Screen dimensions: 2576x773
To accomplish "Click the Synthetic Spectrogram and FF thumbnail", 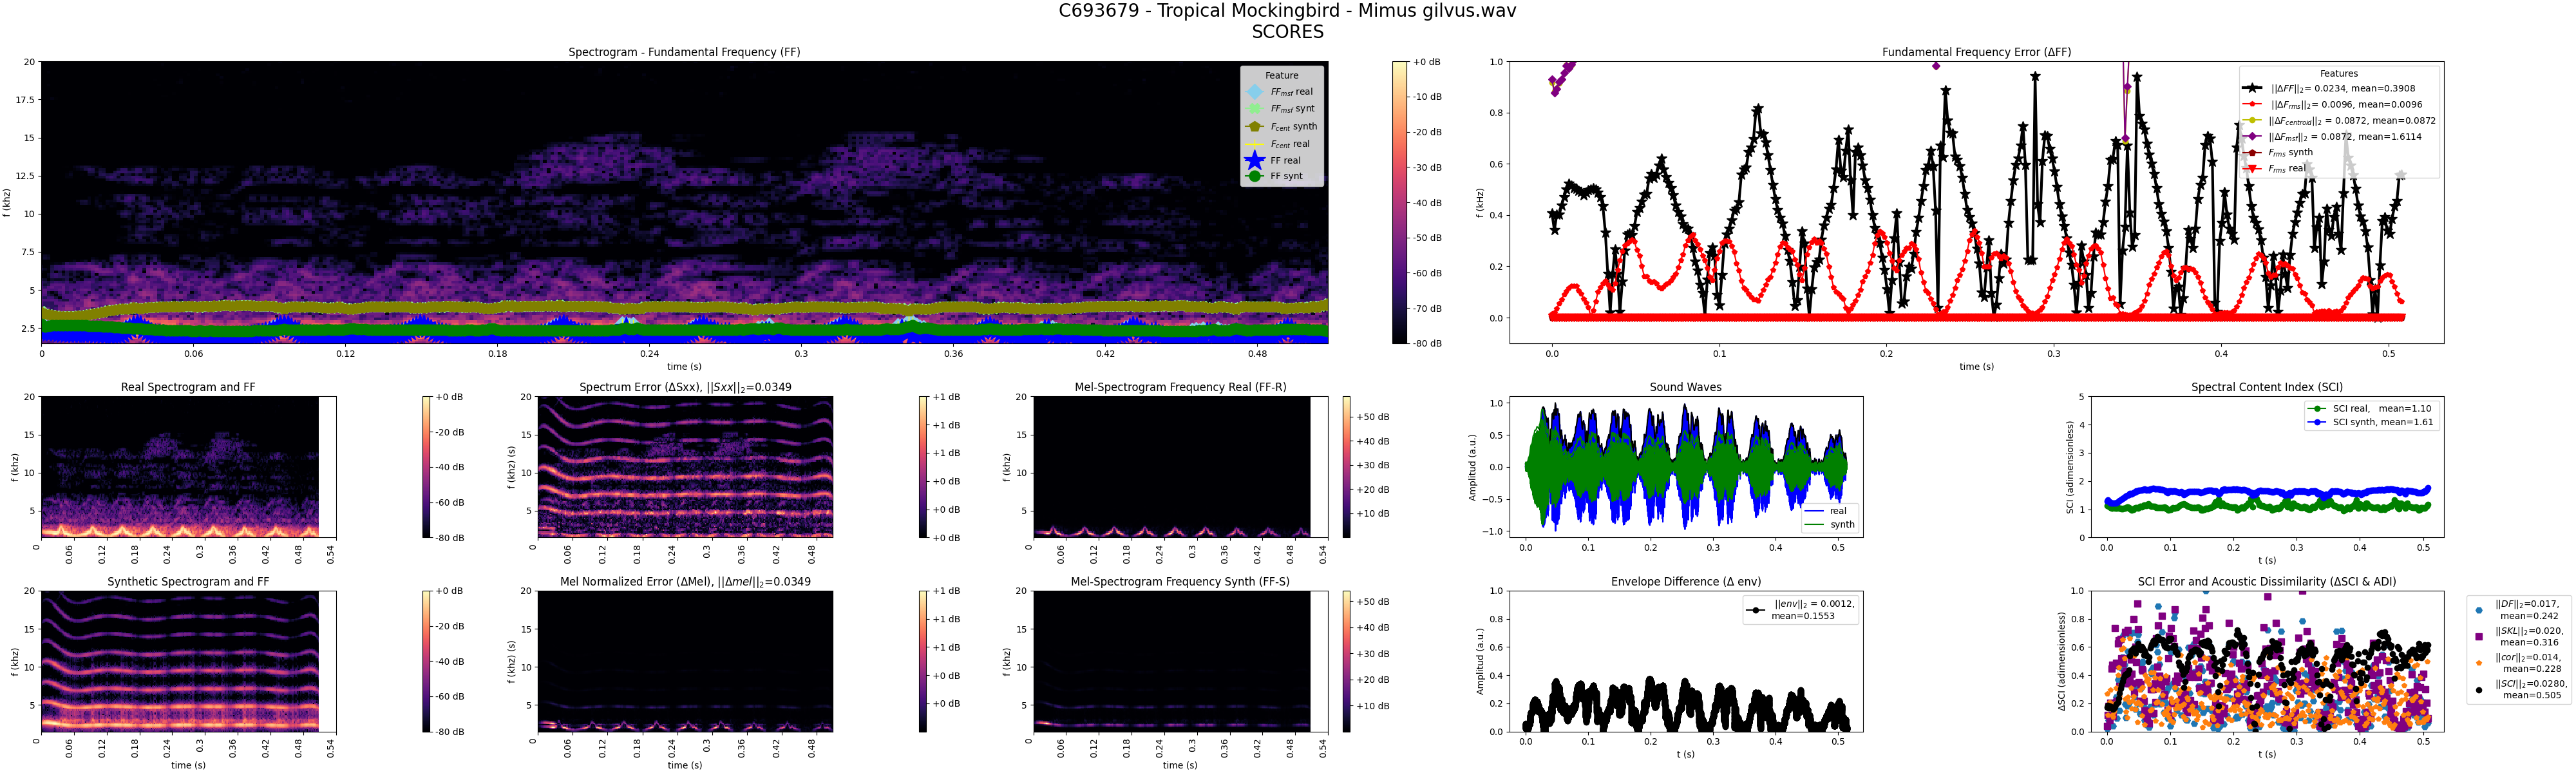I will [x=179, y=660].
